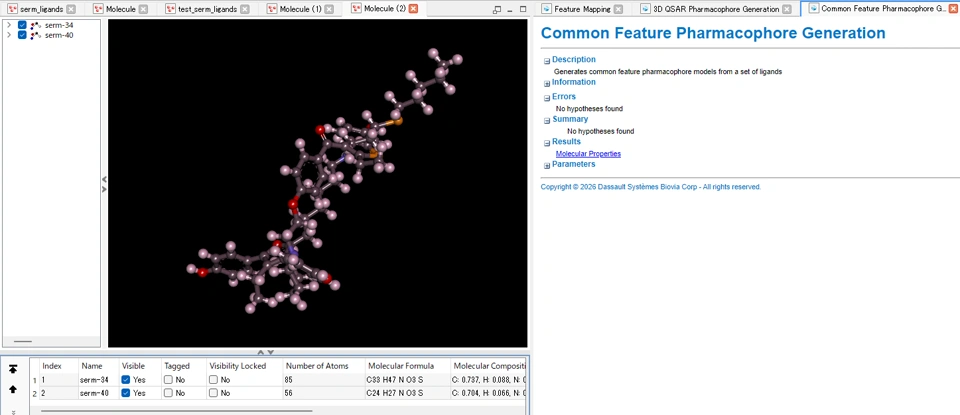
Task: Move table row up with arrow icon
Action: click(x=13, y=389)
